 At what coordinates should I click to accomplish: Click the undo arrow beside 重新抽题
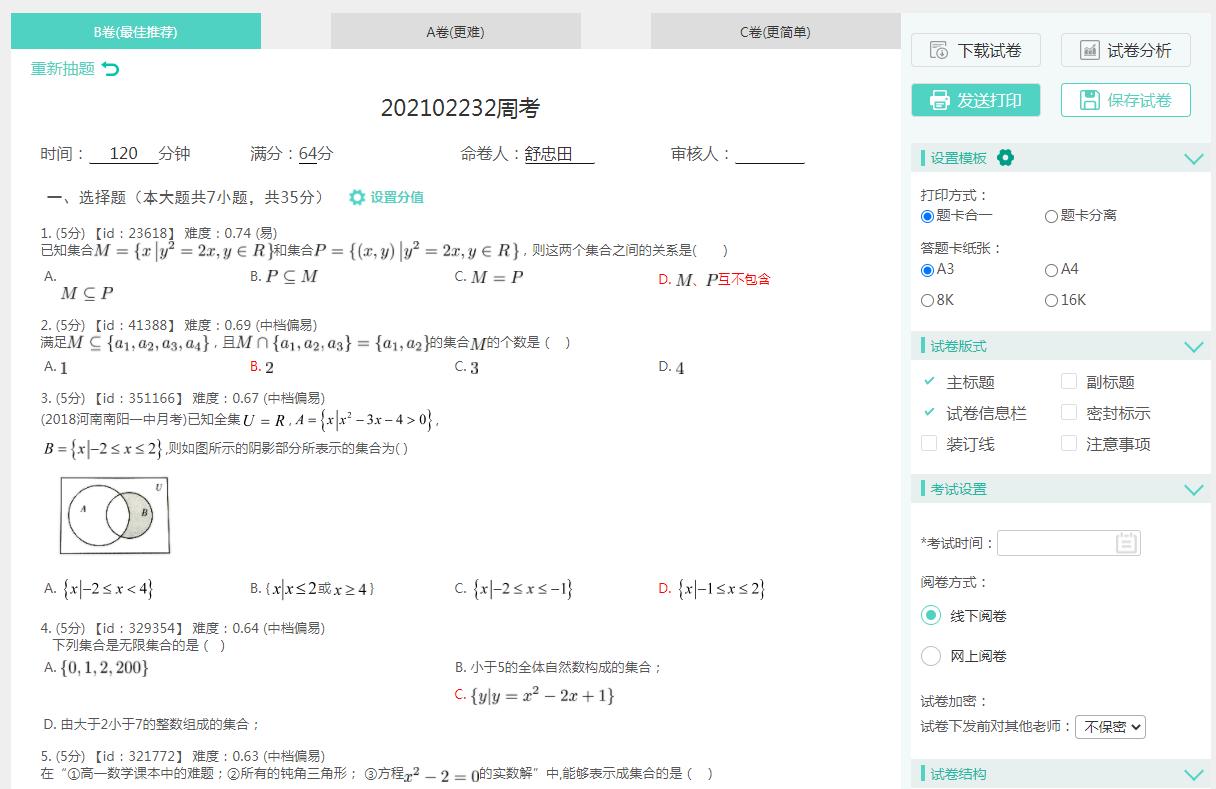click(x=108, y=68)
